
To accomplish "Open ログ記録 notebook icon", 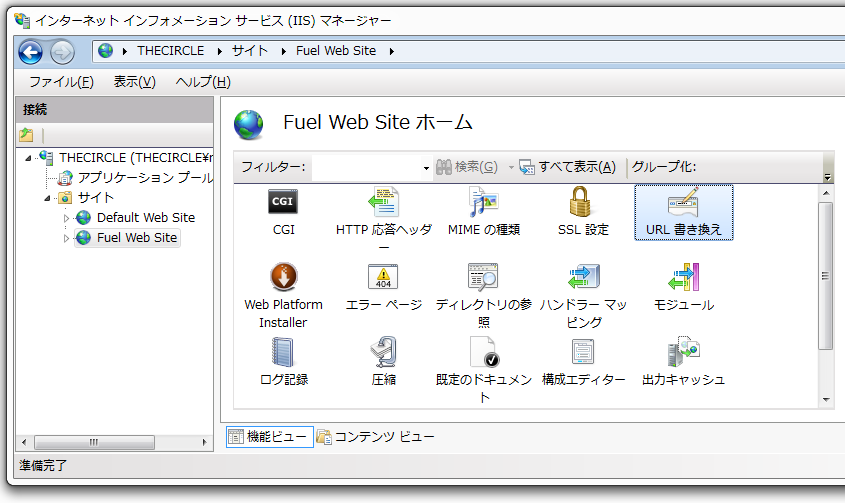I will (x=283, y=352).
